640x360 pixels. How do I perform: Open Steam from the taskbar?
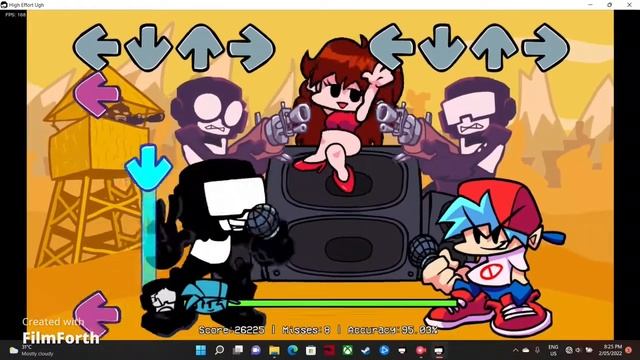[x=366, y=350]
